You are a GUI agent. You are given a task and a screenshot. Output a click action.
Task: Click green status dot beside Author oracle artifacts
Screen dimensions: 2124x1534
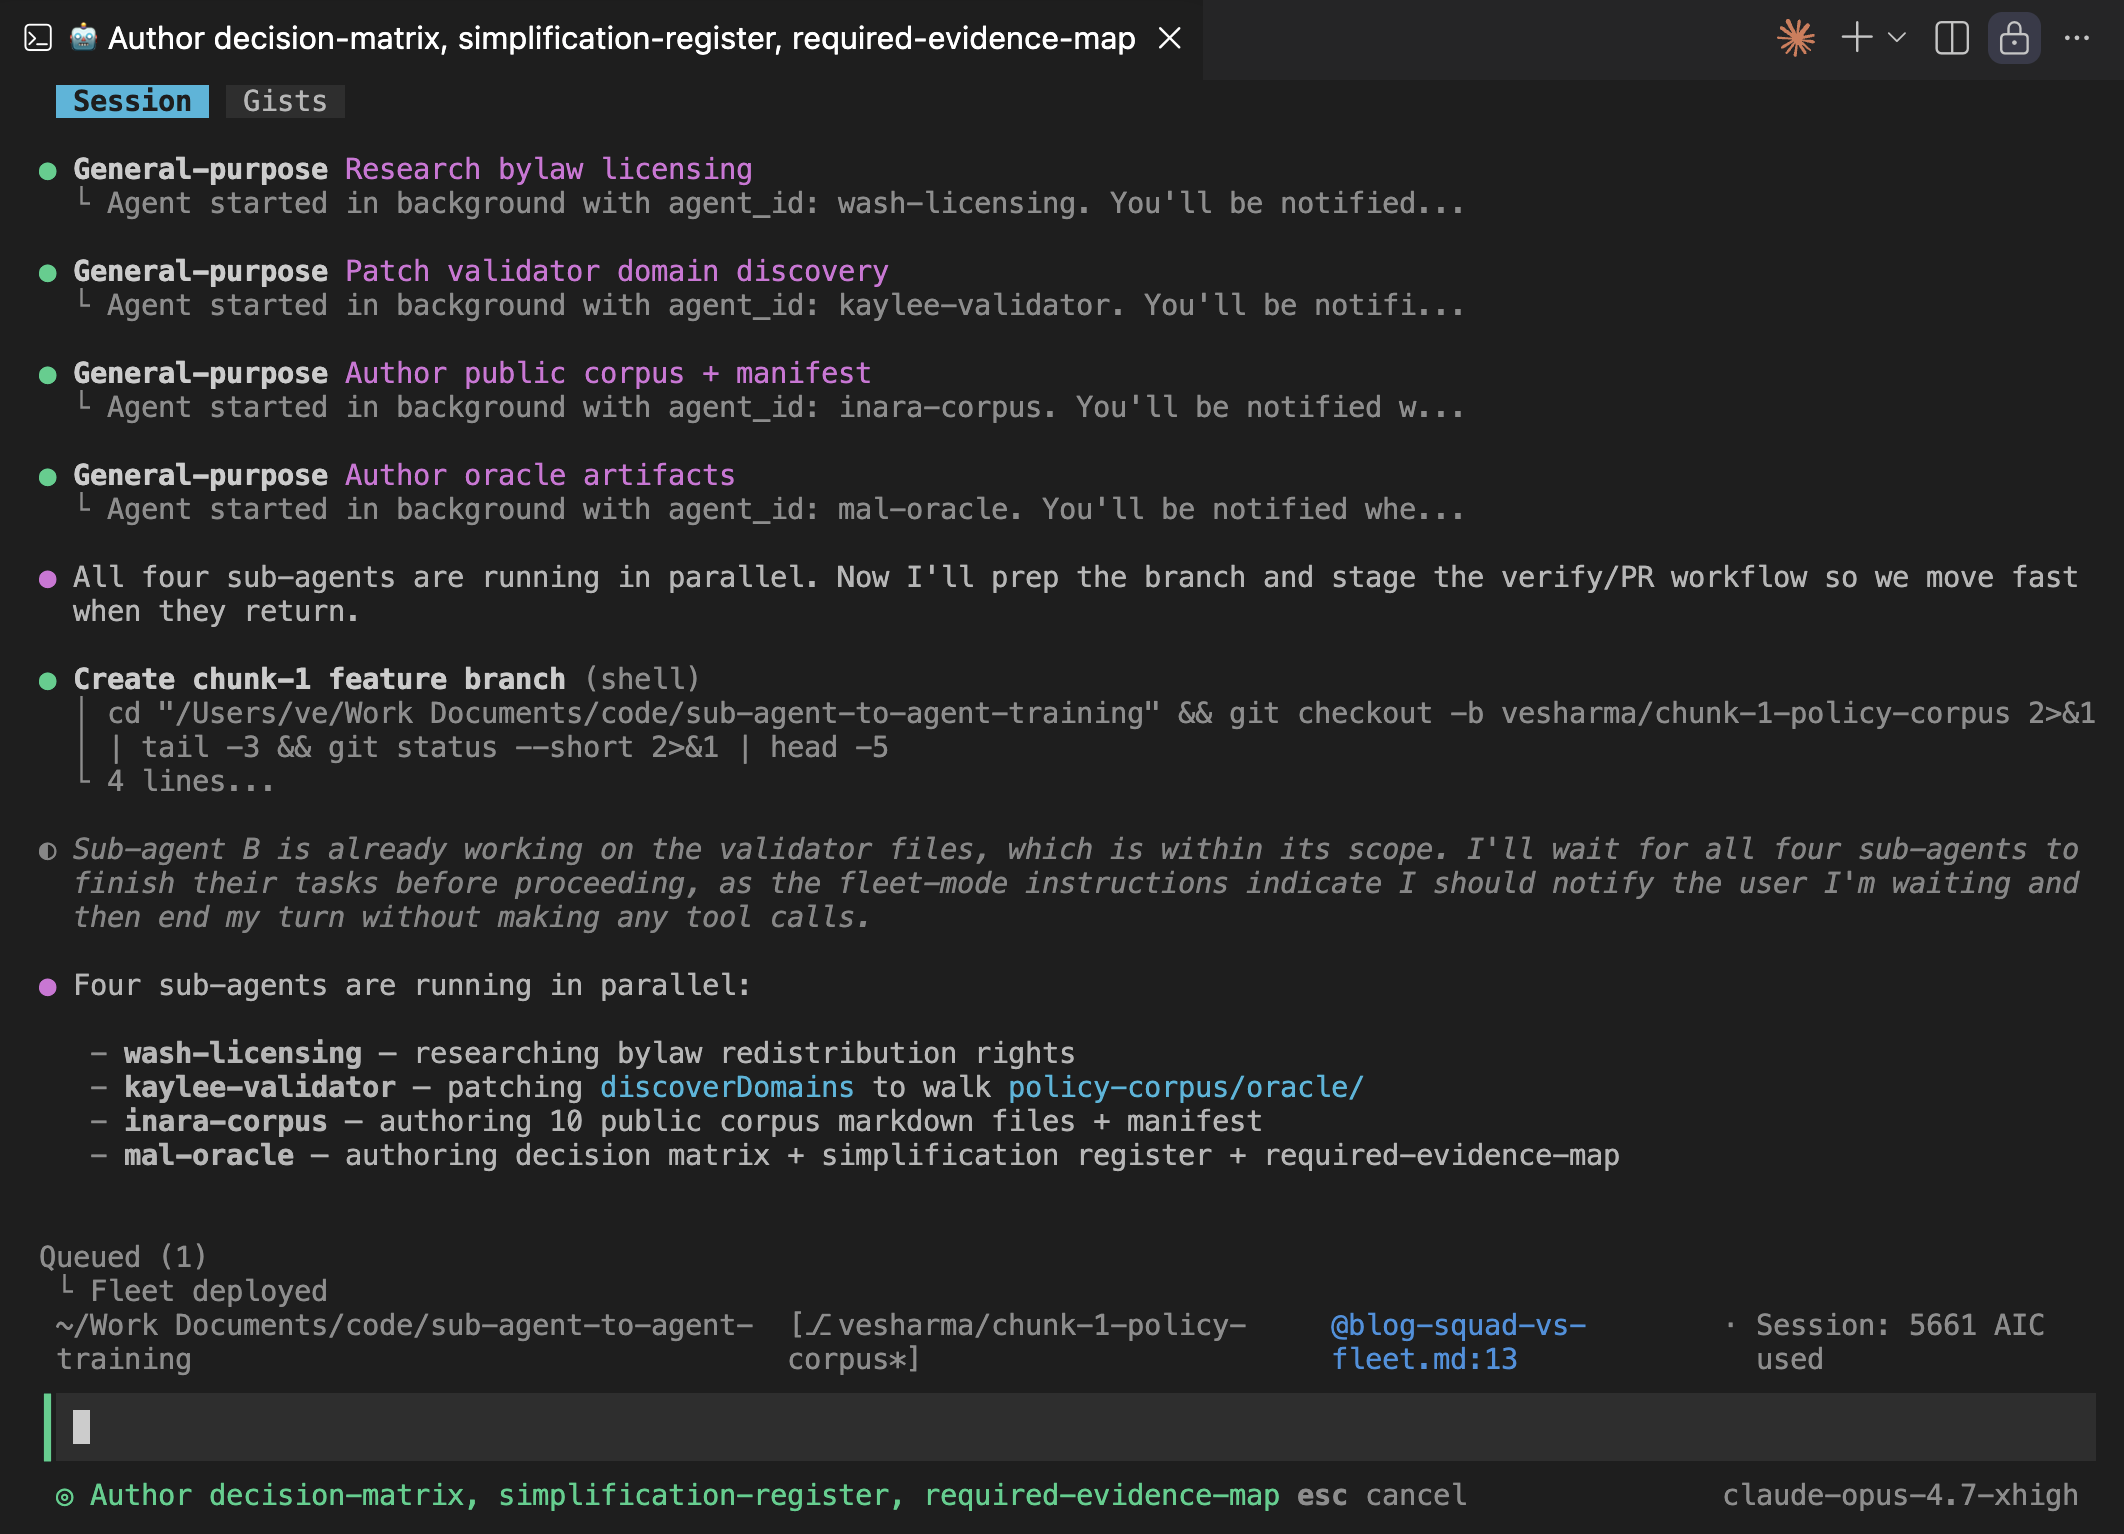[x=47, y=477]
